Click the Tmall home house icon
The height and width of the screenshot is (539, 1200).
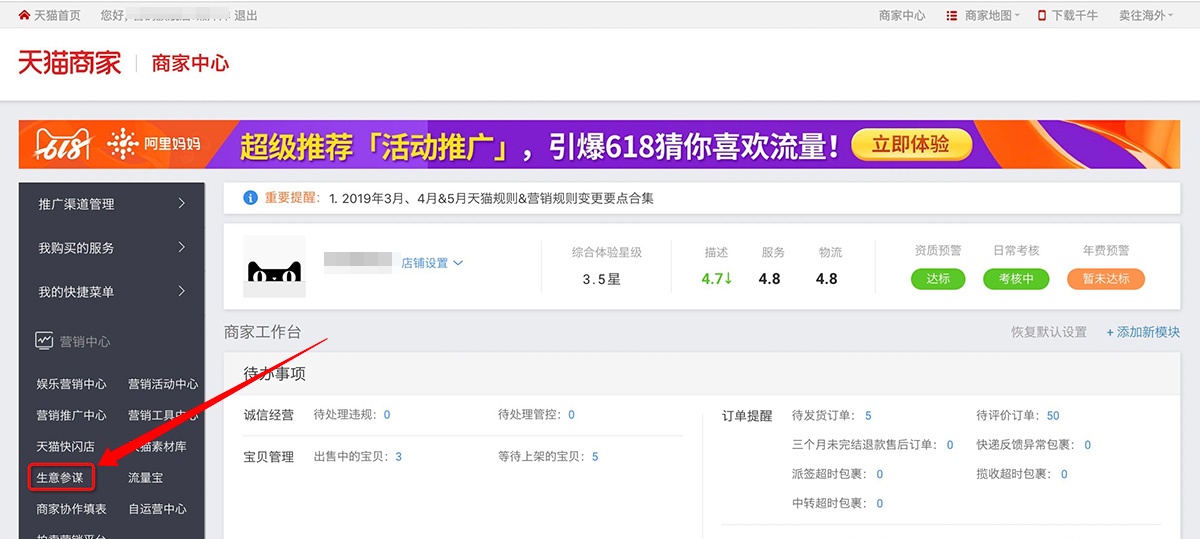point(24,15)
